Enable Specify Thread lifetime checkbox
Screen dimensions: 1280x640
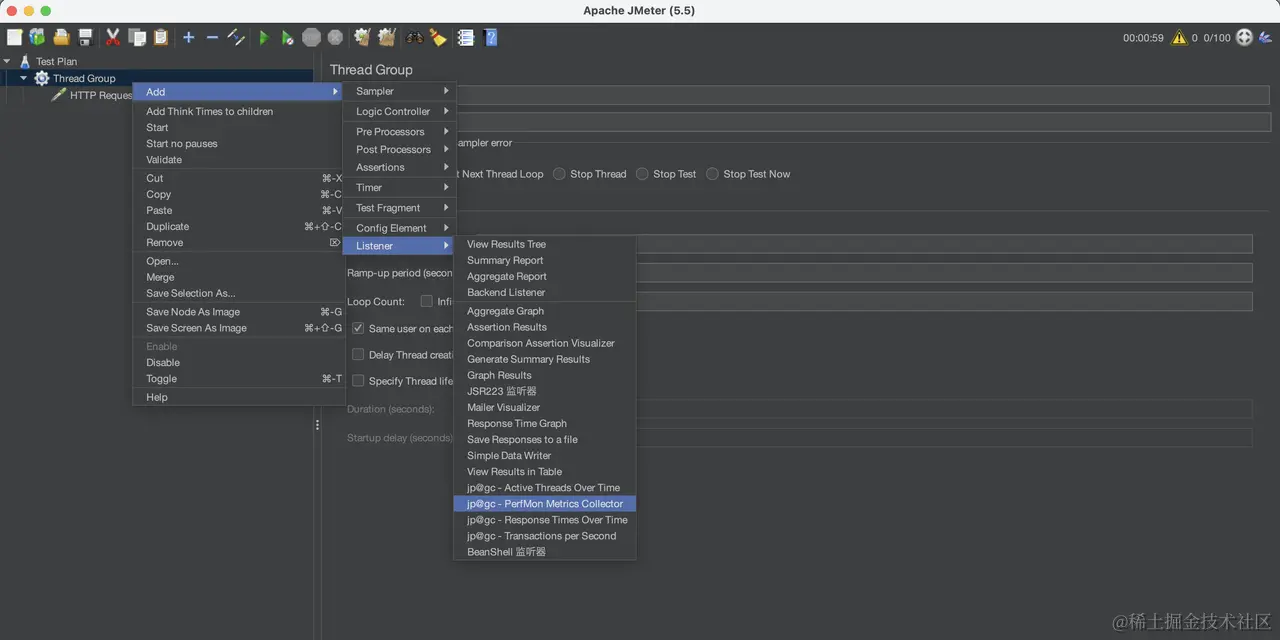click(x=358, y=380)
